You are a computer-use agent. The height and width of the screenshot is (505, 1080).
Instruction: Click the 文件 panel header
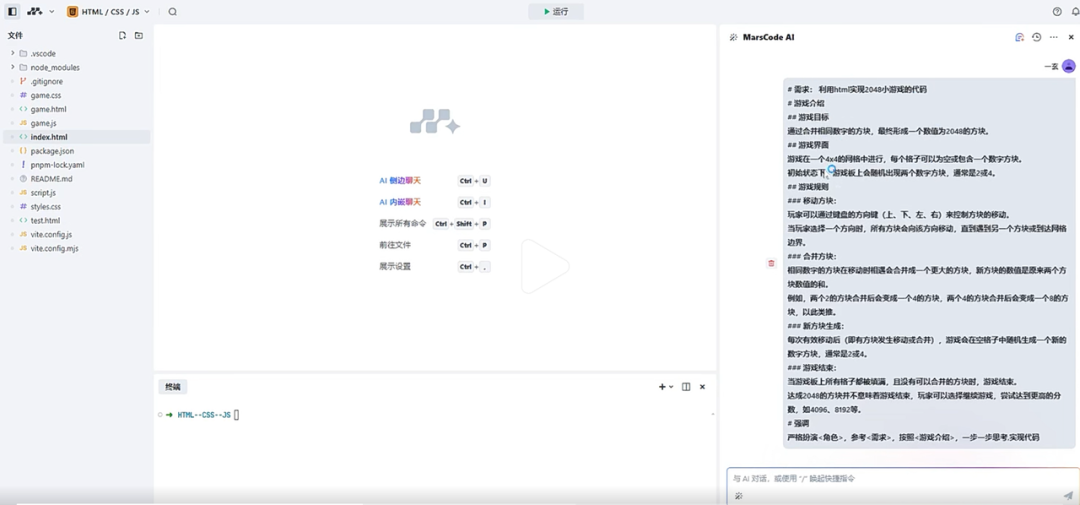click(x=15, y=35)
